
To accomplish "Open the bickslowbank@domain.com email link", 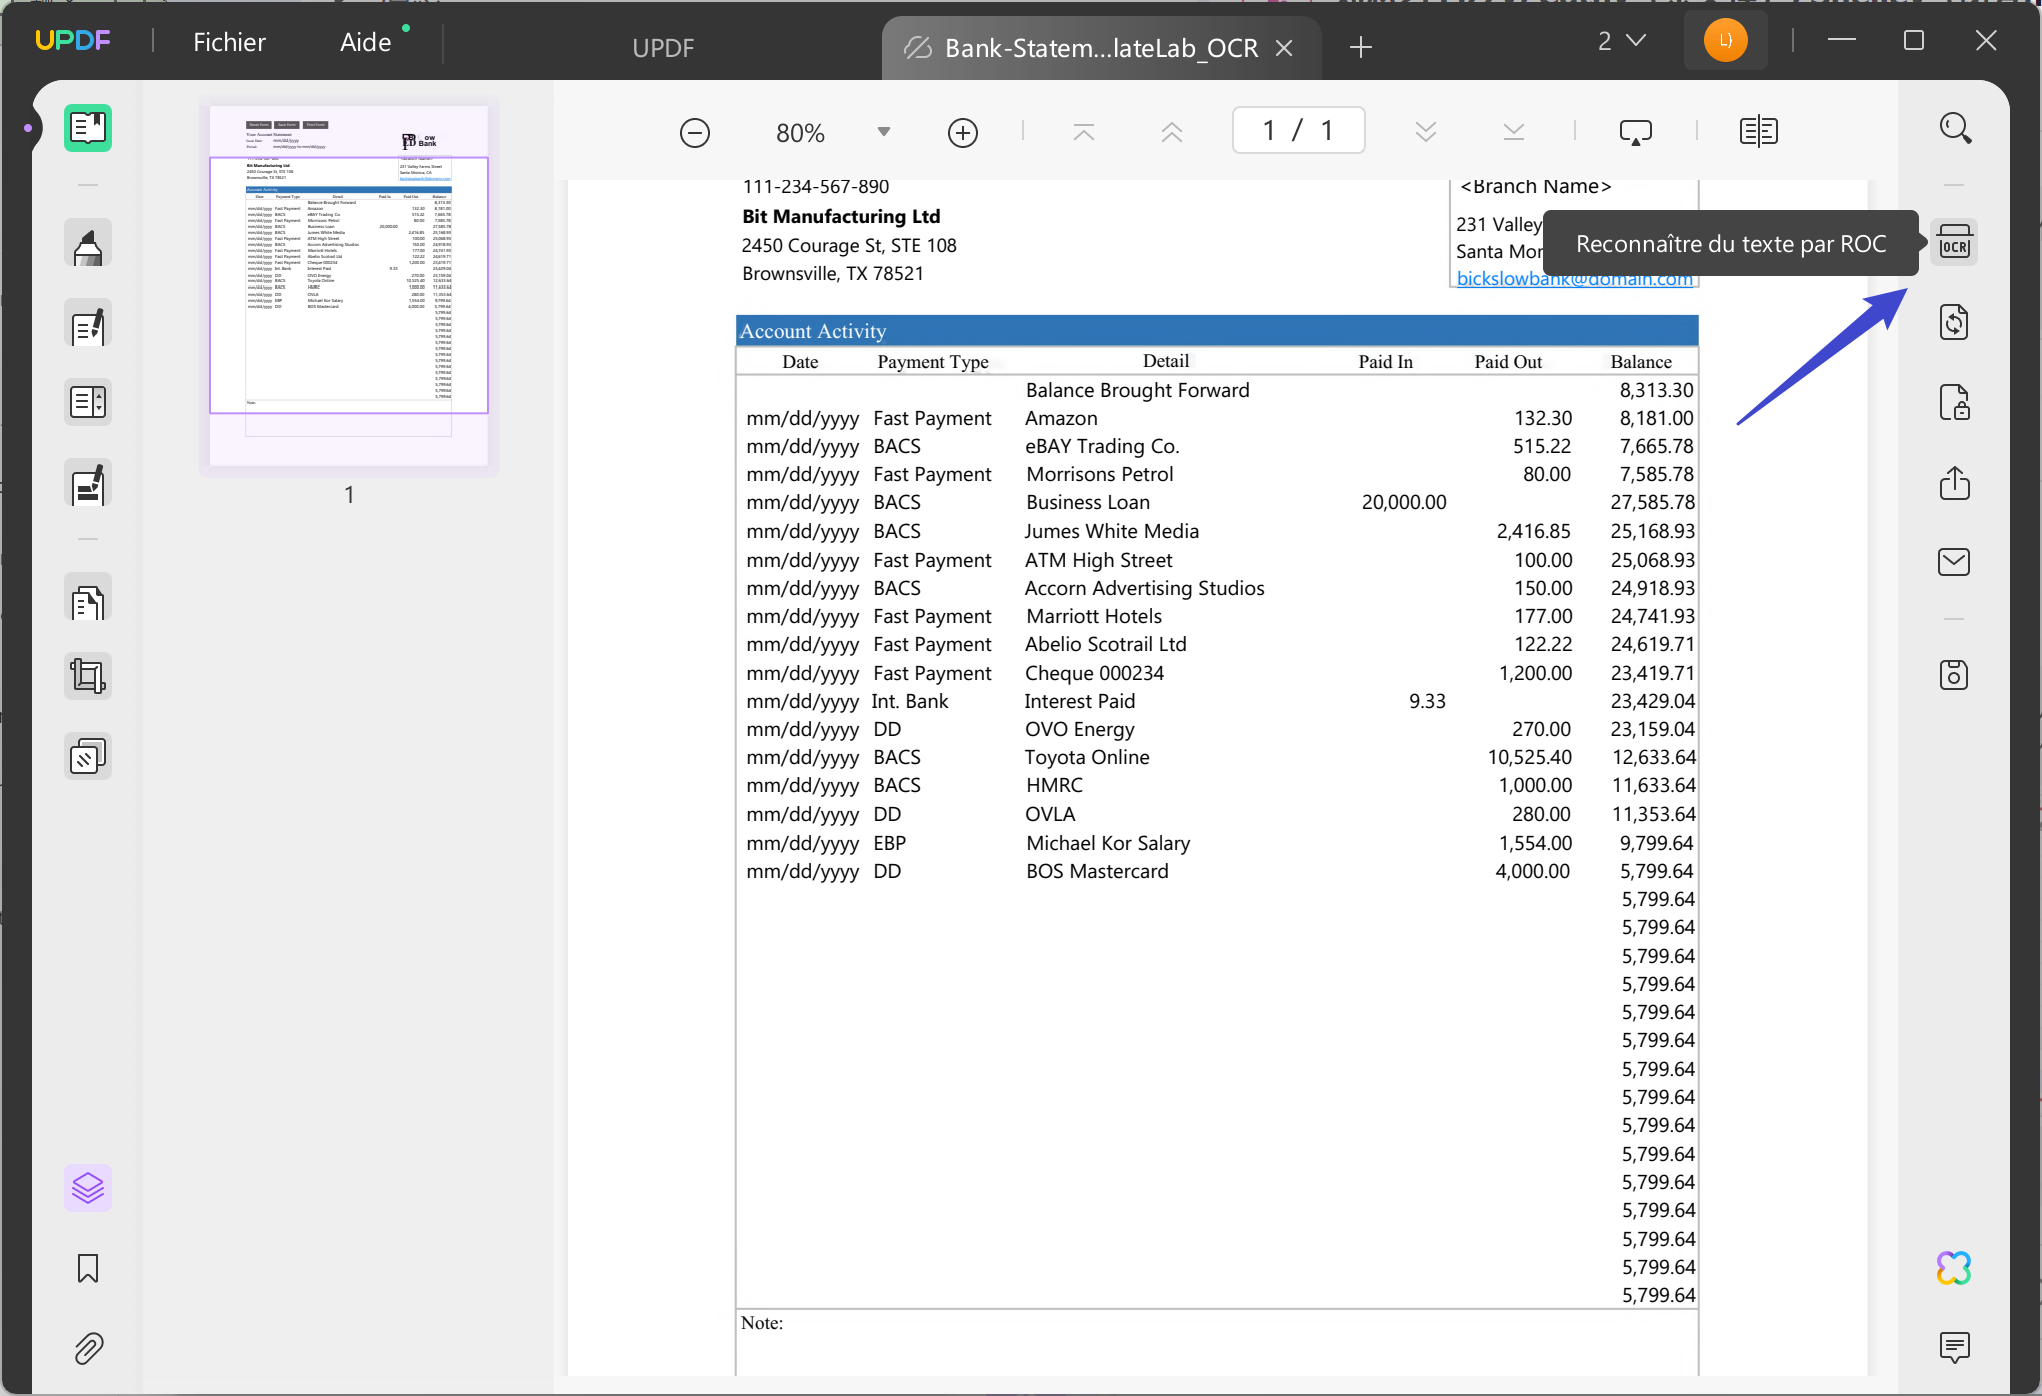I will [x=1575, y=279].
